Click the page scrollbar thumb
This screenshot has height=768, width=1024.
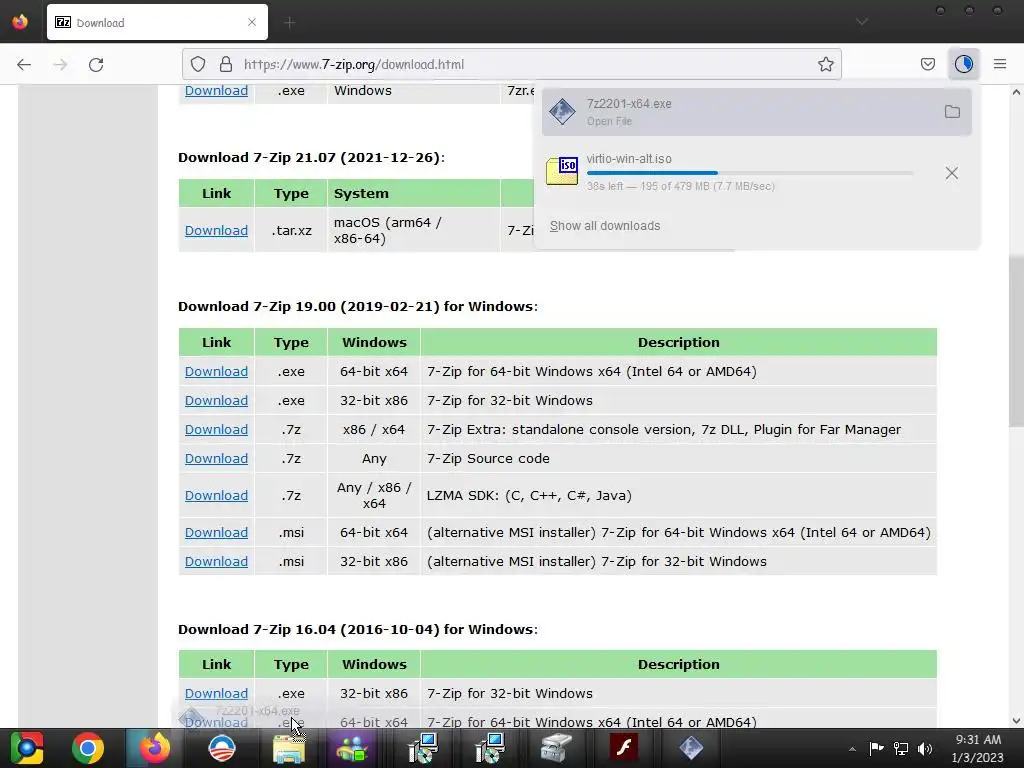[1016, 340]
